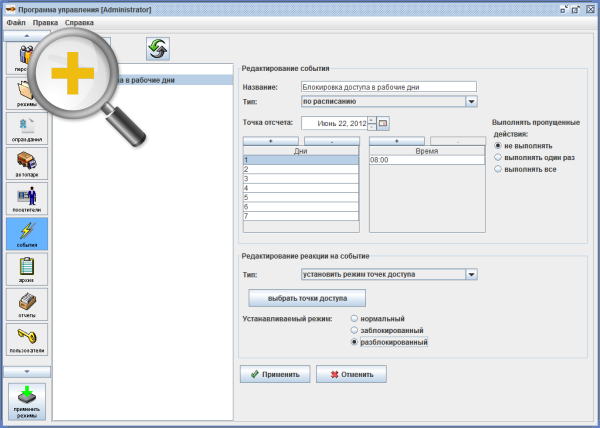Select the 'выполнить все' radio option

[498, 169]
